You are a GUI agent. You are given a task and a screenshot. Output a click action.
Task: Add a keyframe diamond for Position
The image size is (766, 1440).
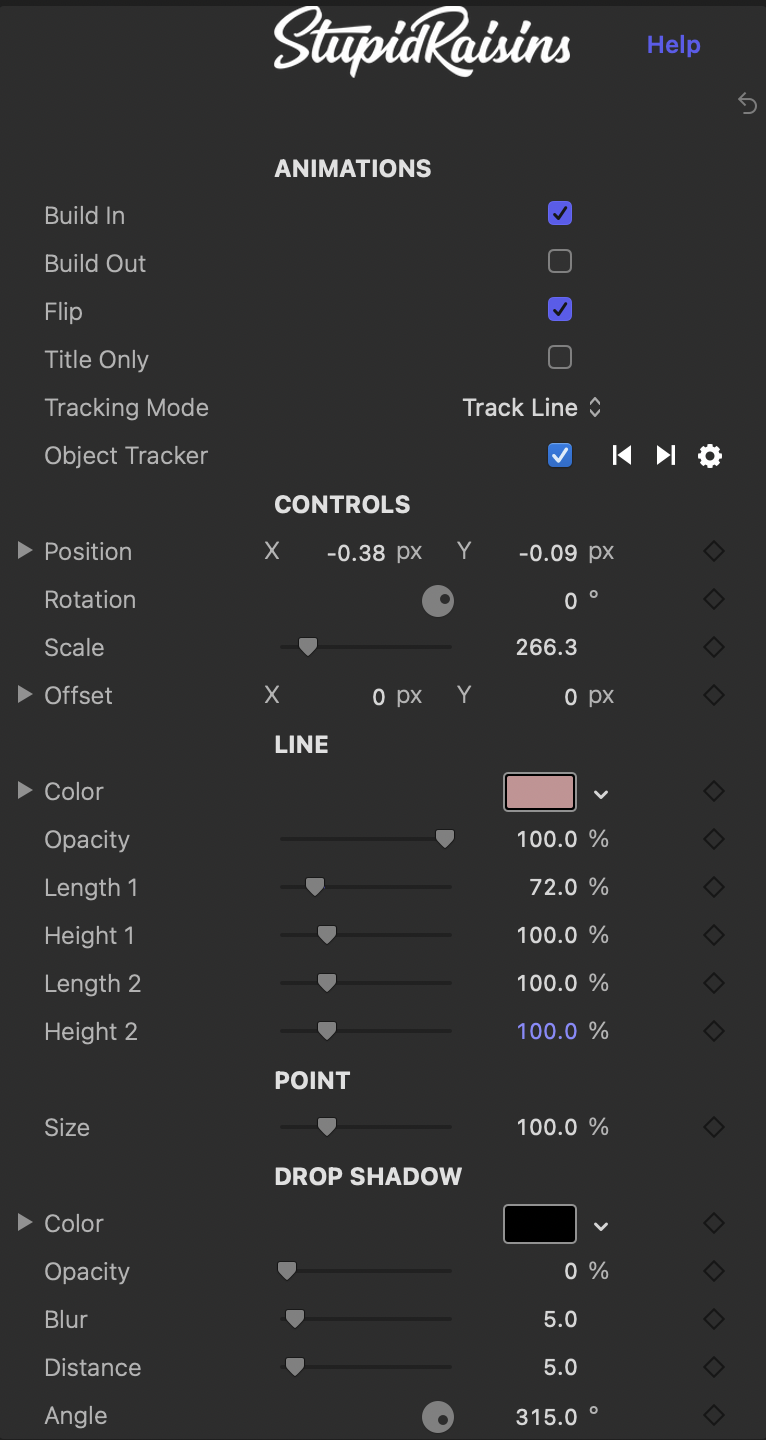point(713,551)
